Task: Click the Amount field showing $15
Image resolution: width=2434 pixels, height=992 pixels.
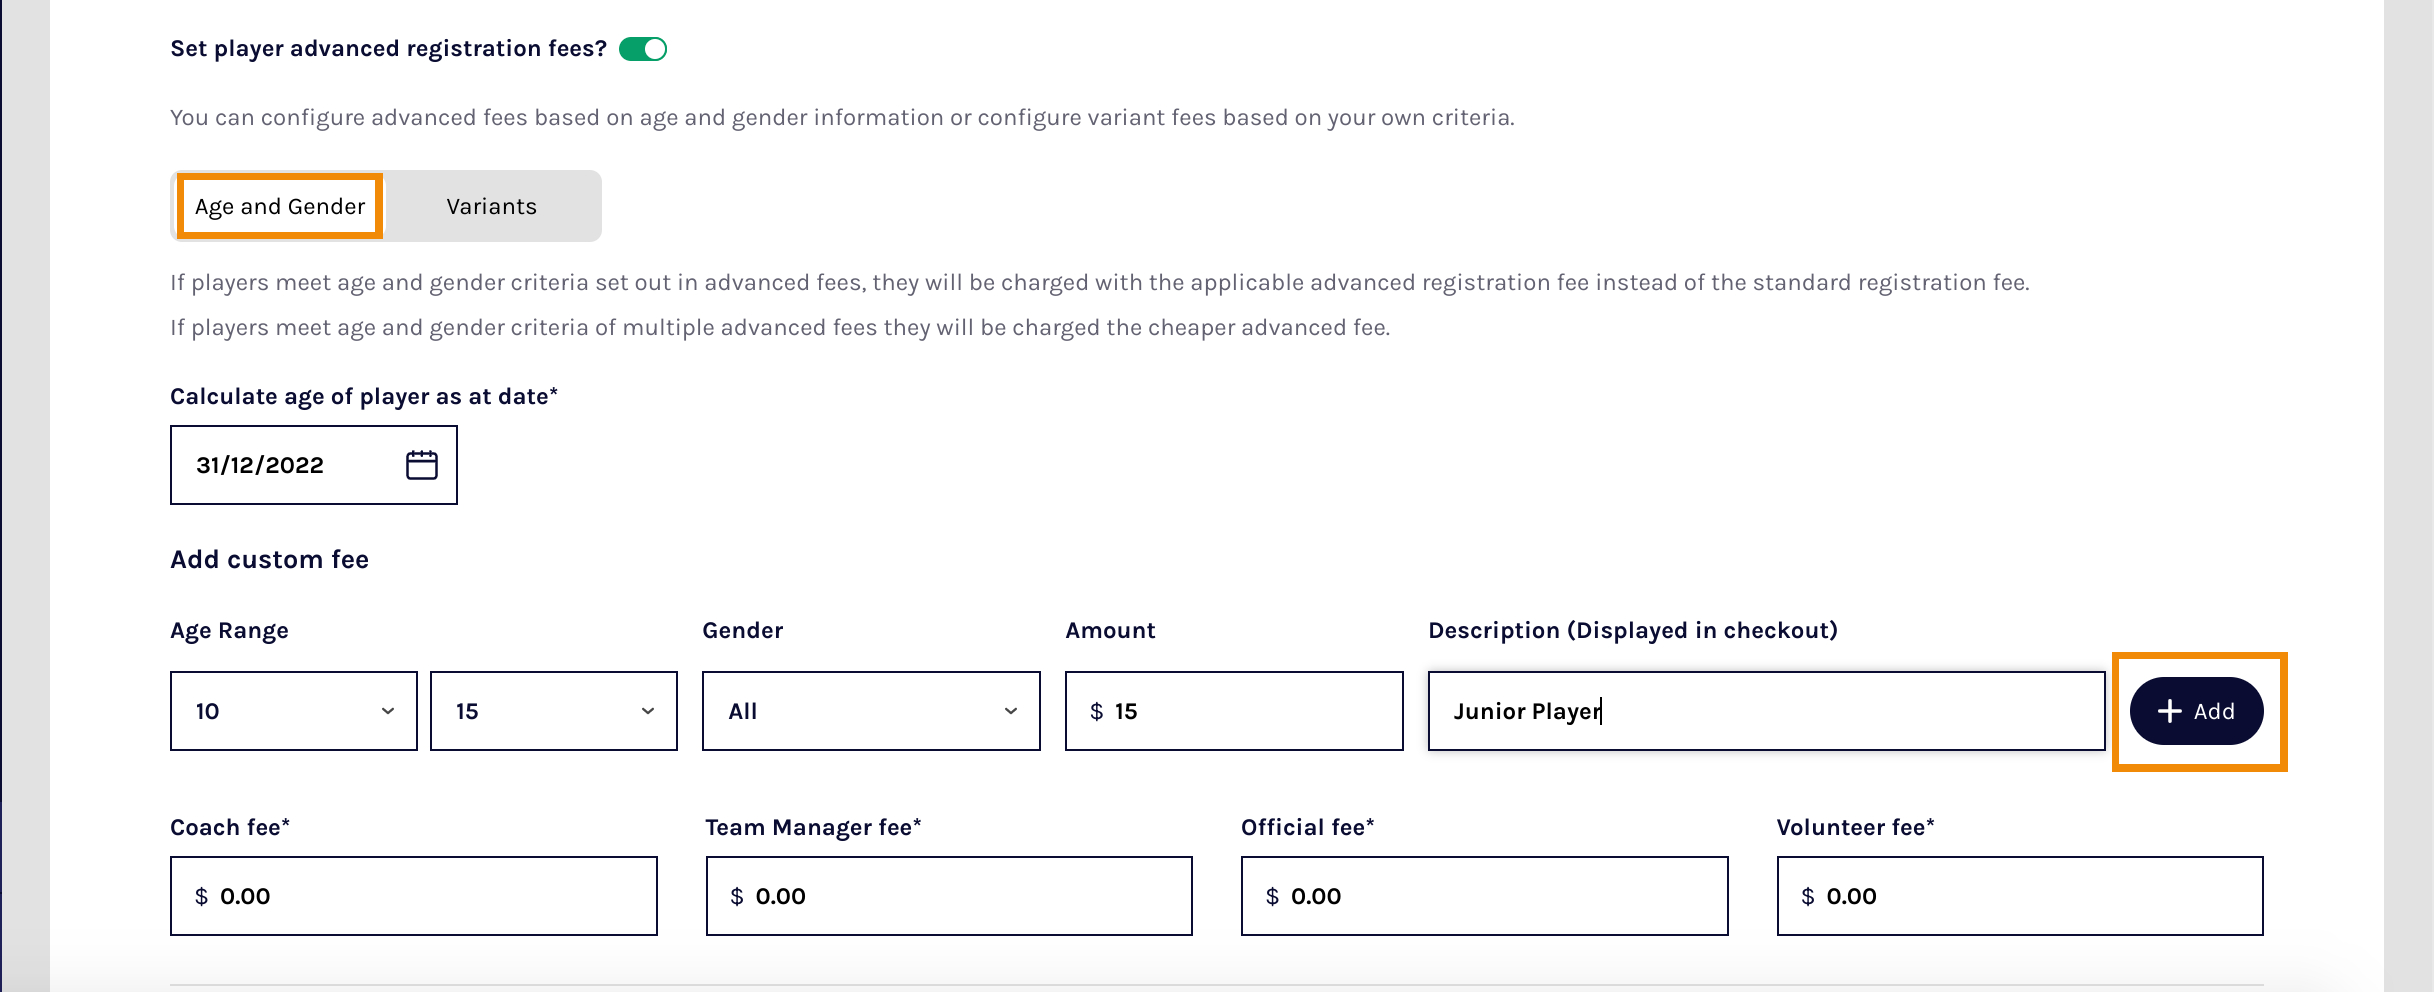Action: (x=1233, y=711)
